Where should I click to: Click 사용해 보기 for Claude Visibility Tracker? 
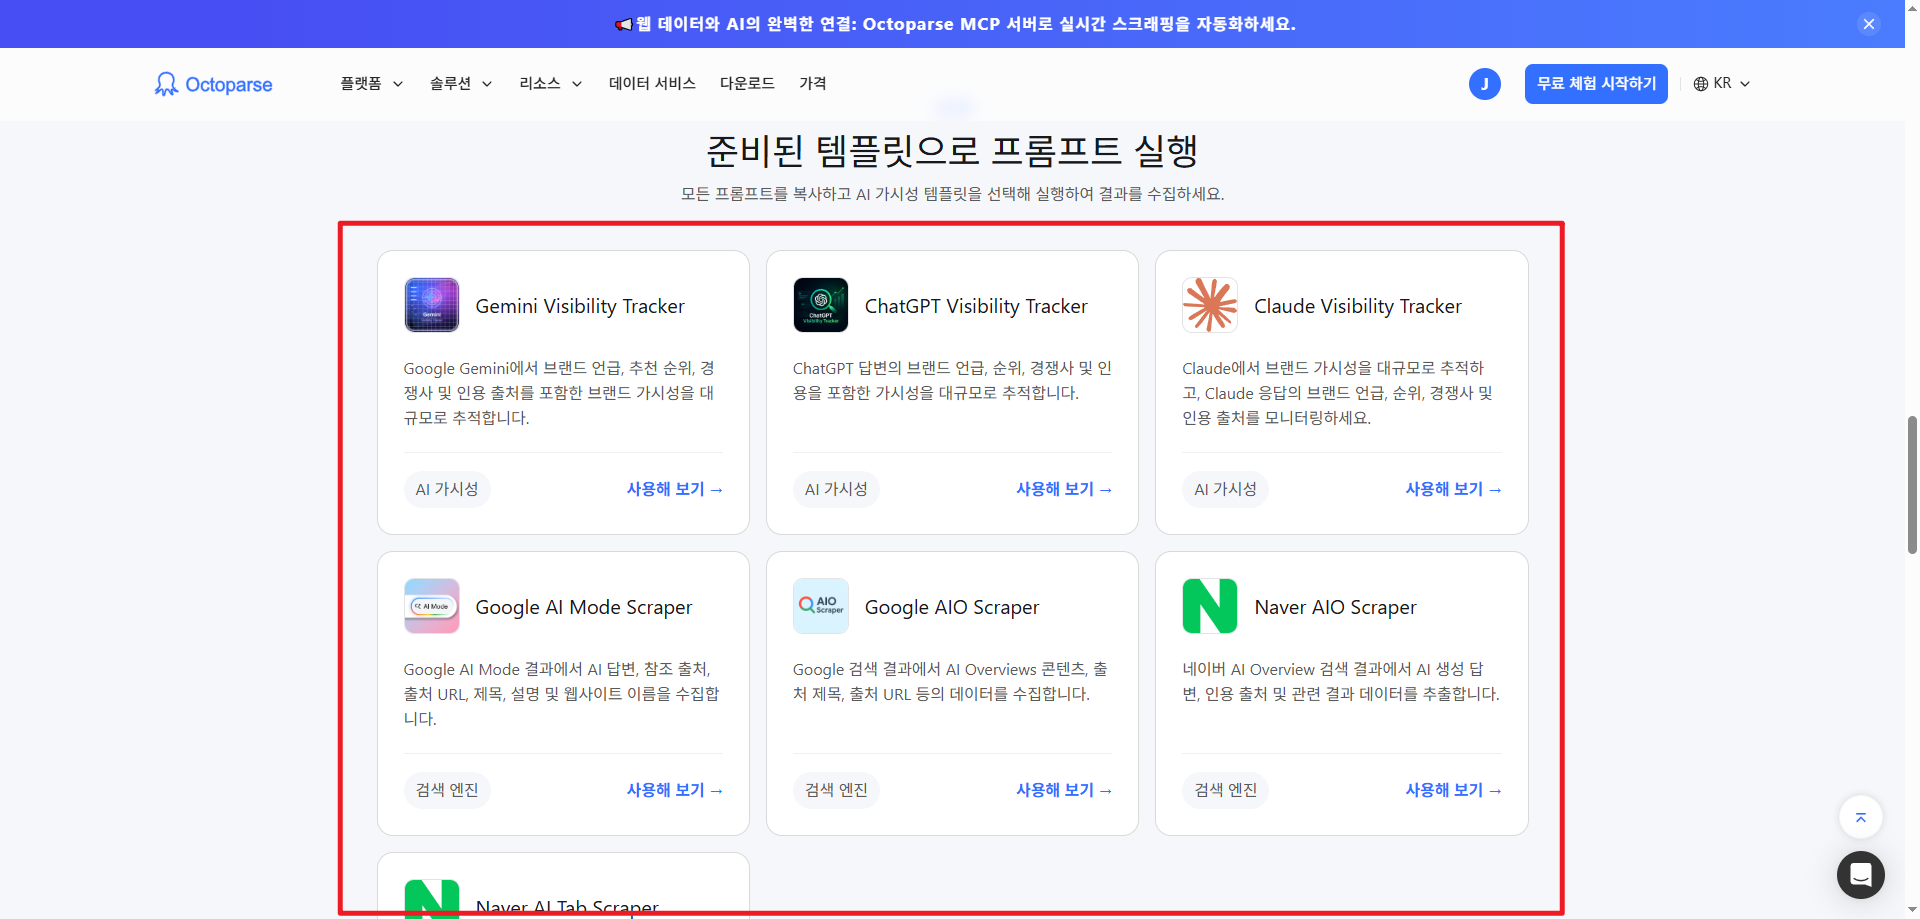[x=1454, y=489]
